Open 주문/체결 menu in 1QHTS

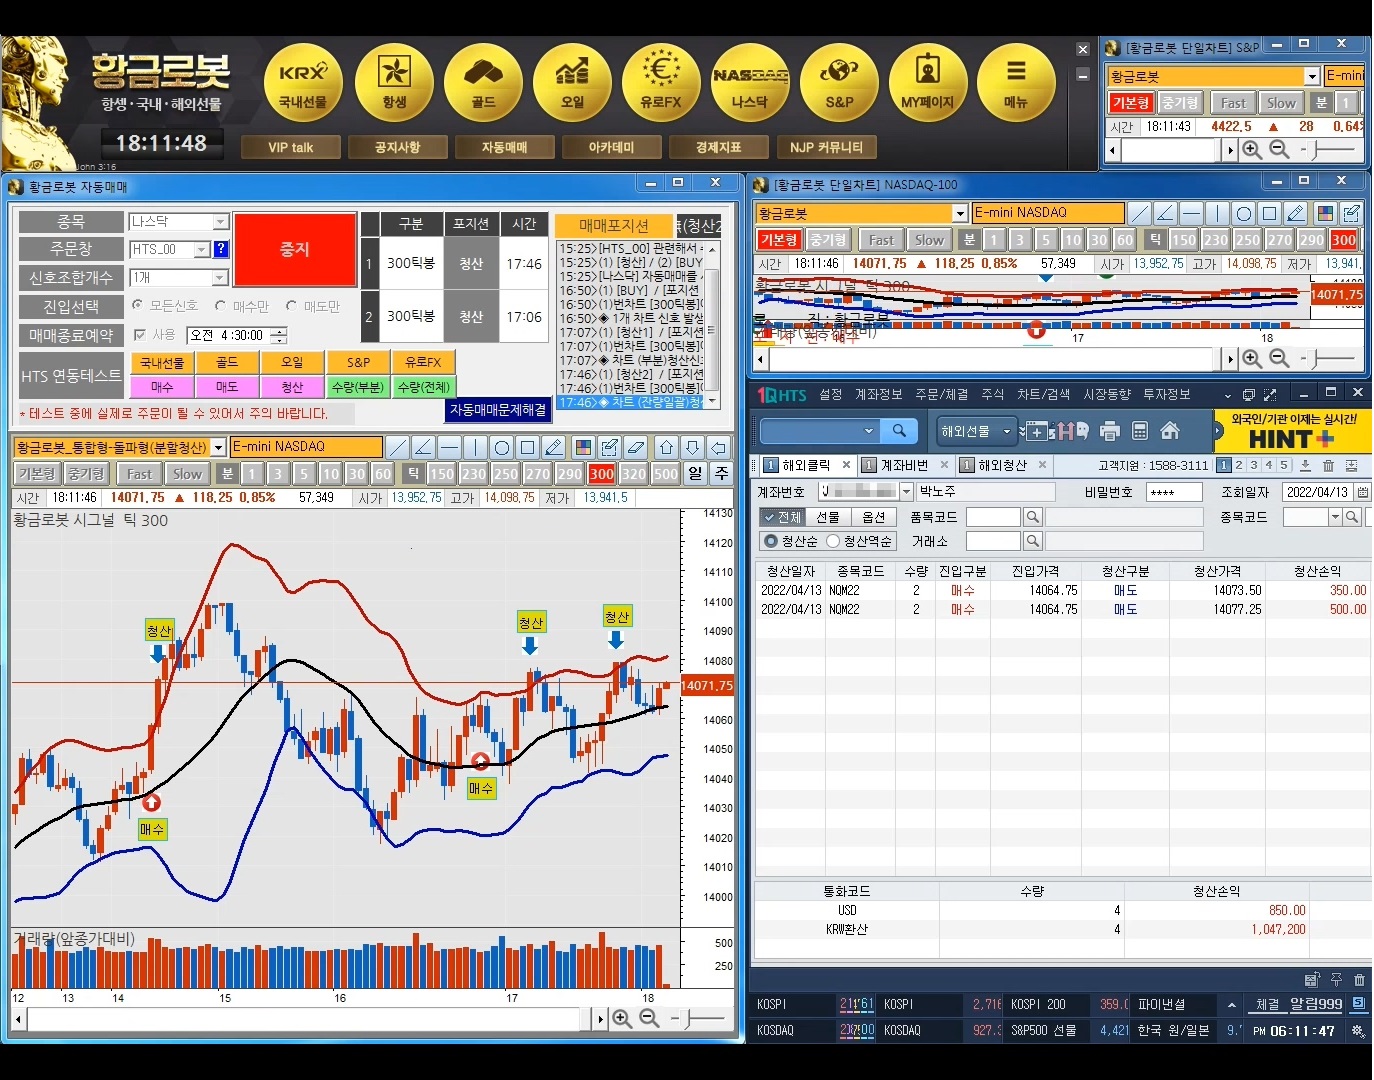pos(941,395)
